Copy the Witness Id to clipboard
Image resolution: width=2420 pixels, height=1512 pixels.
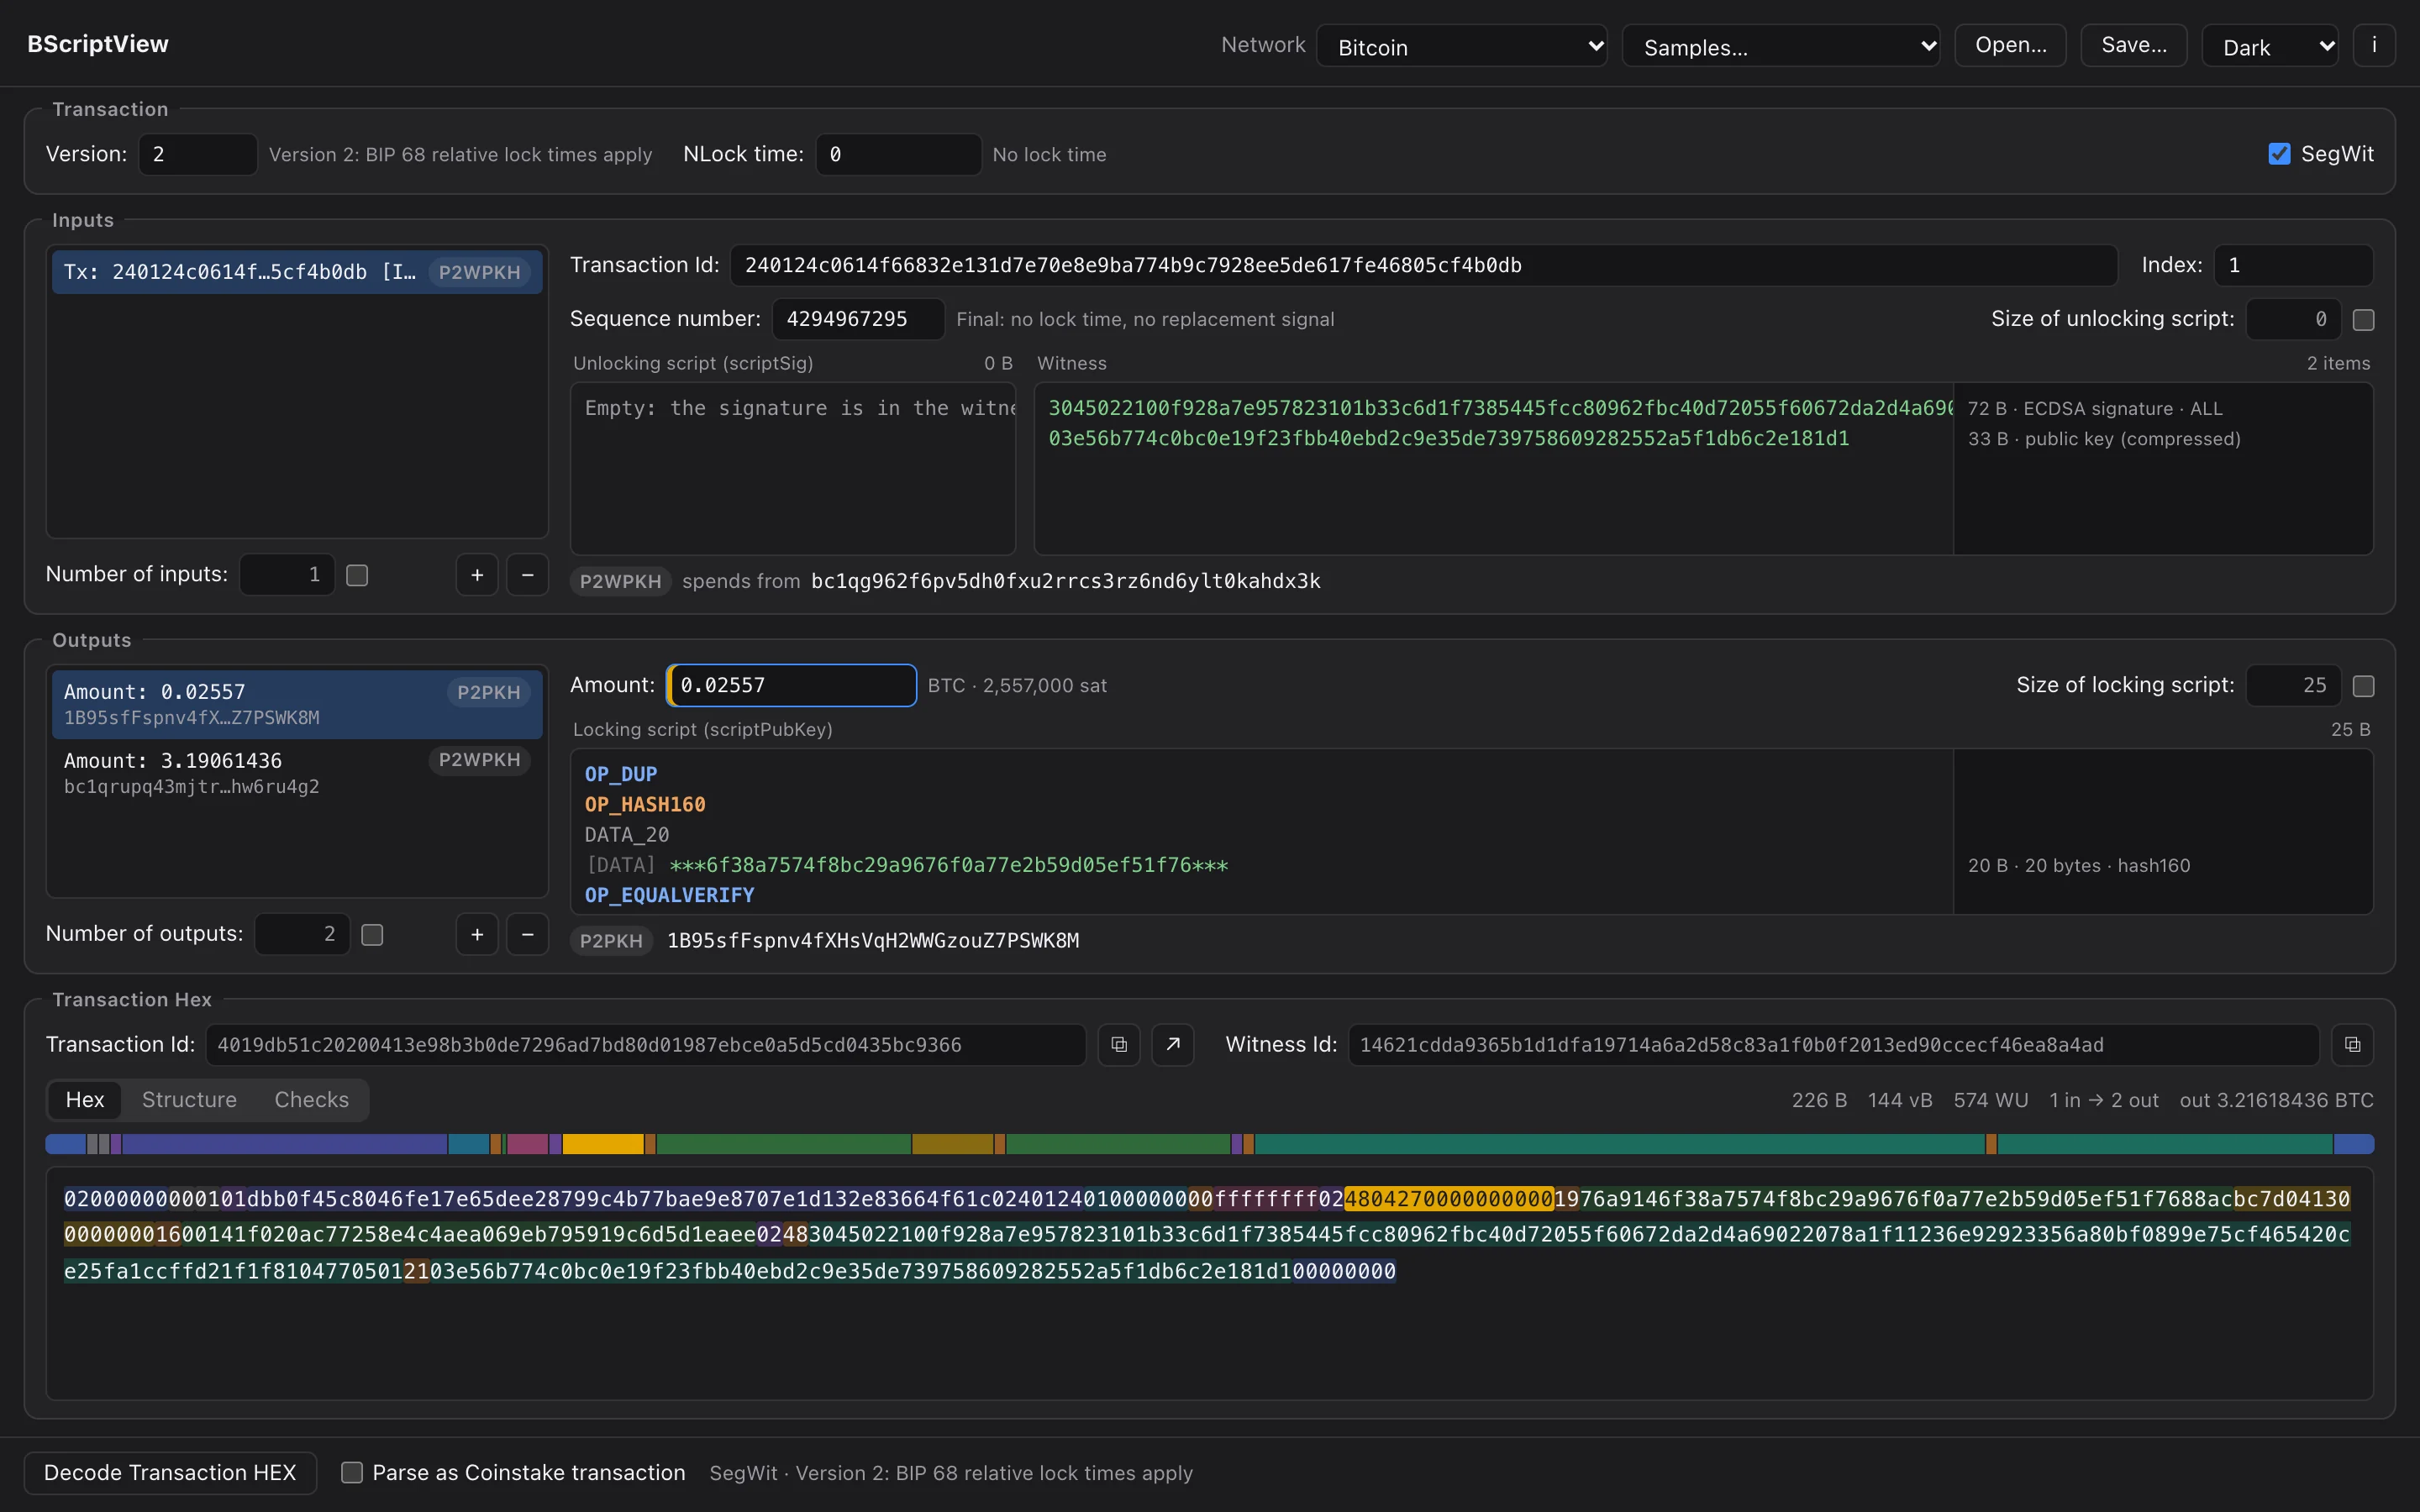[x=2352, y=1044]
